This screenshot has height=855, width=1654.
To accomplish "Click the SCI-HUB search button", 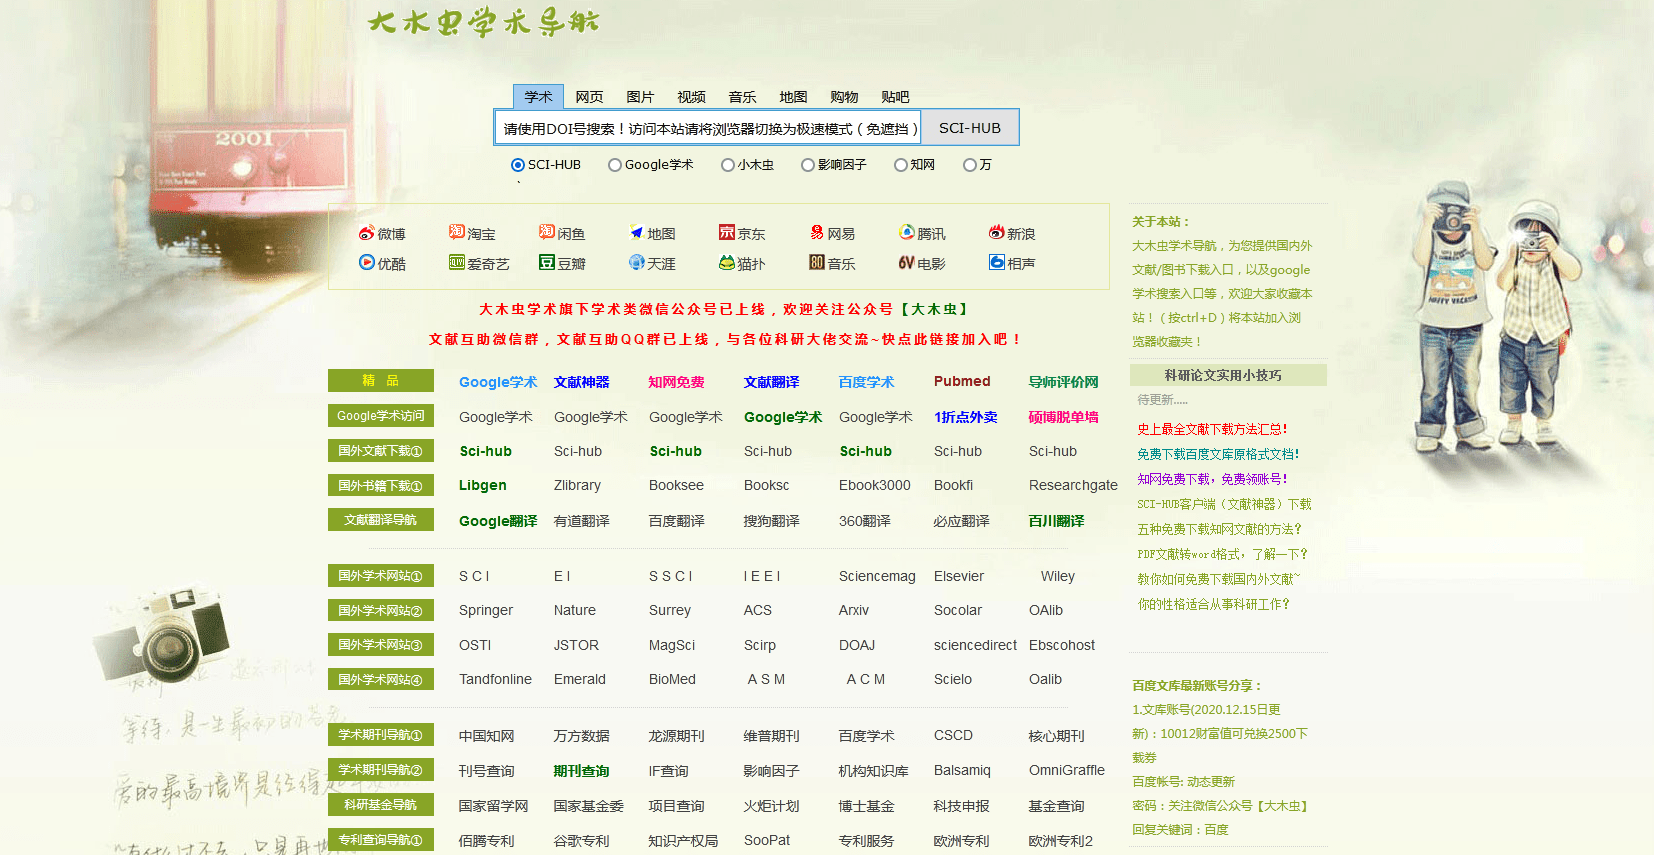I will [970, 128].
